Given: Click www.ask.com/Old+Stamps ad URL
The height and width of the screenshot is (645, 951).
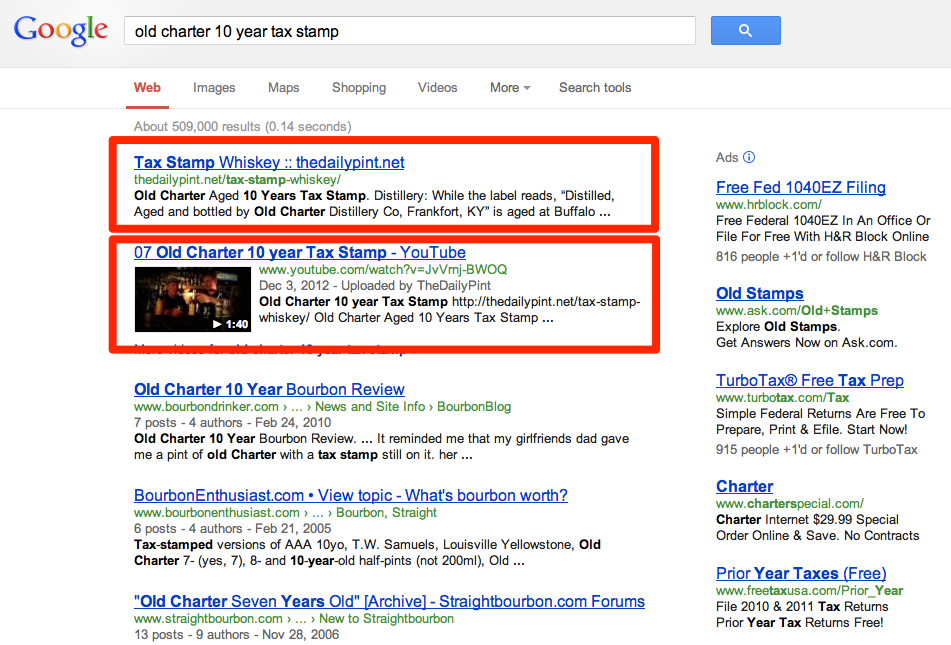Looking at the screenshot, I should pos(796,311).
